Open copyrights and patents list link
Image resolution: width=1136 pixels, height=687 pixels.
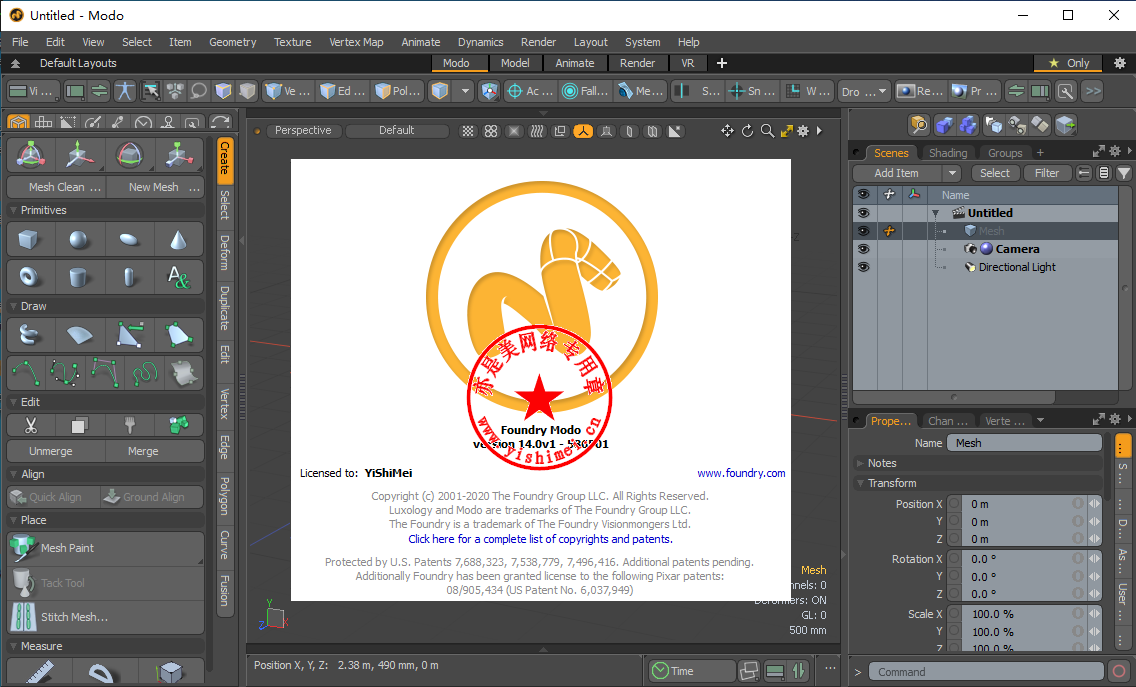(x=540, y=539)
